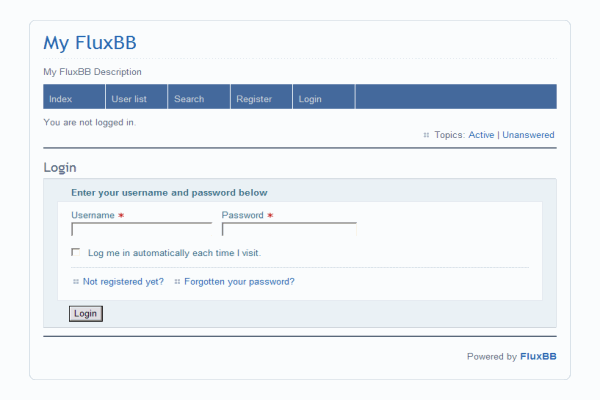Click bullet icon before Forgotten your password
Viewport: 600px width, 400px height.
(177, 282)
